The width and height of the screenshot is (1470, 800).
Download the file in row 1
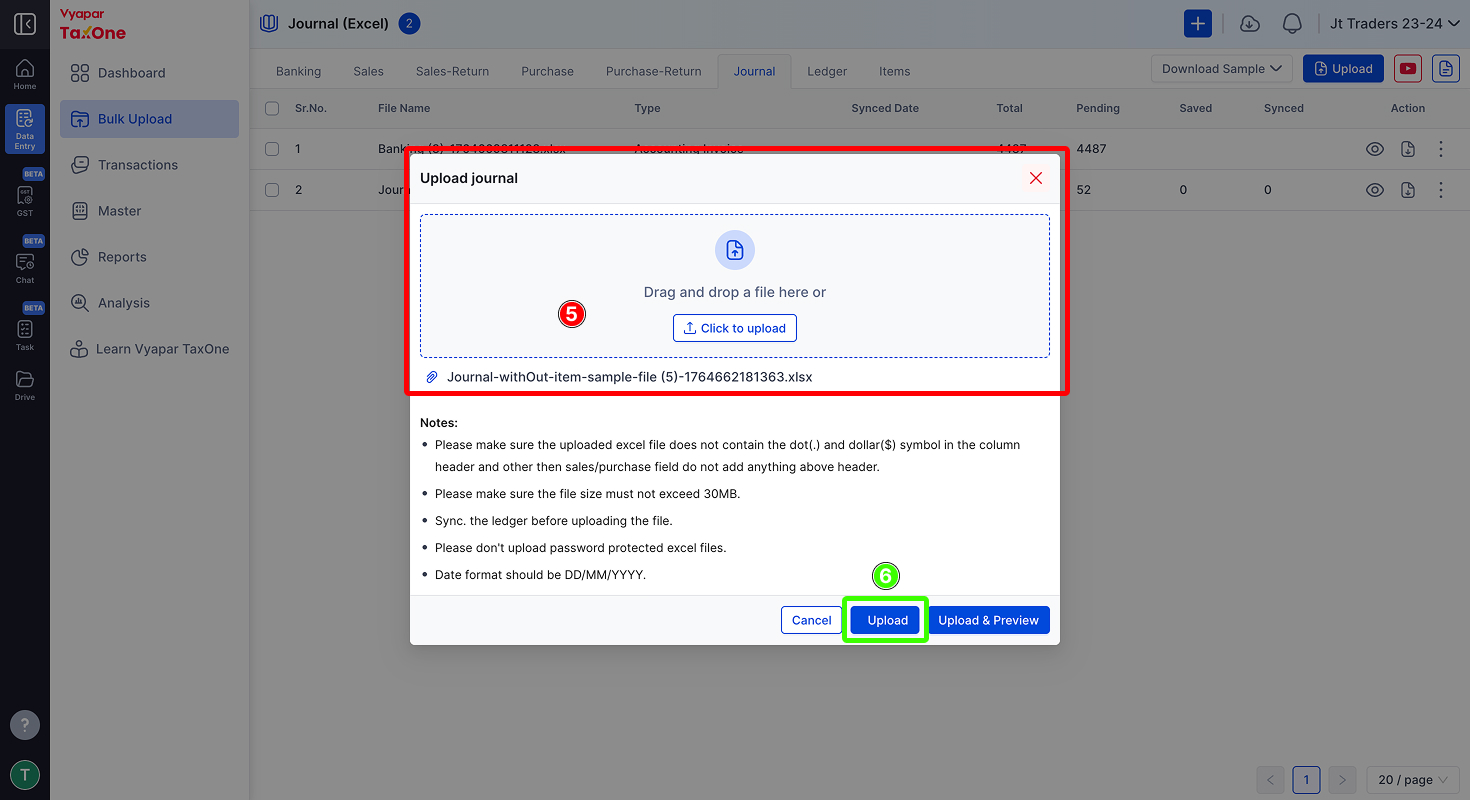(x=1408, y=149)
